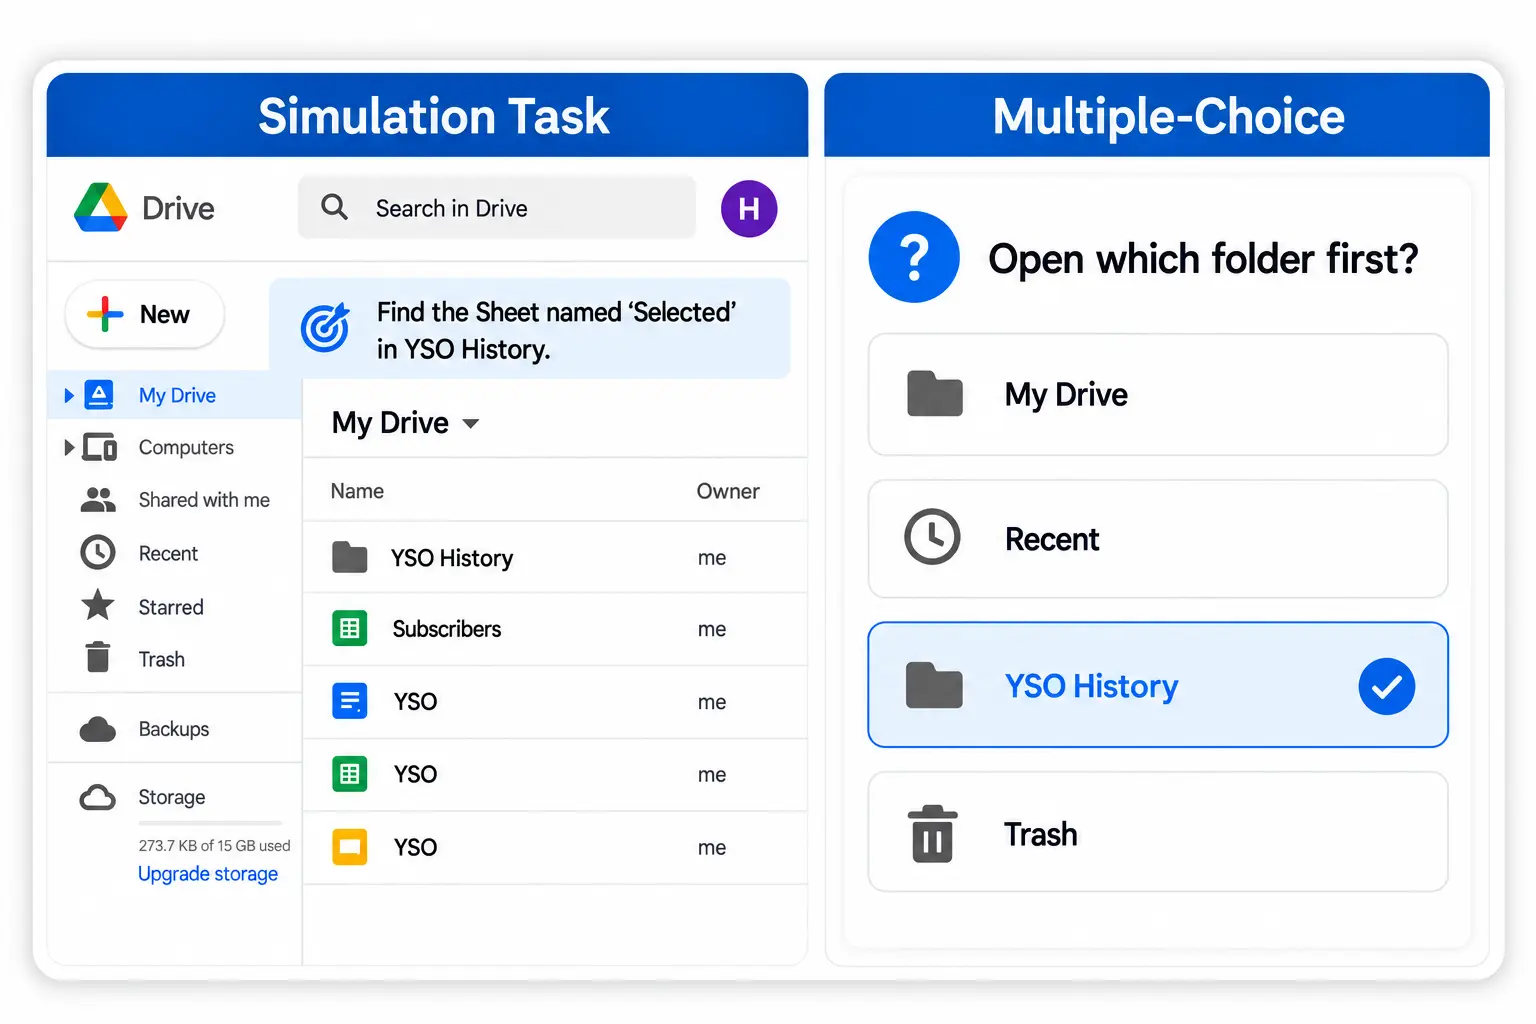The height and width of the screenshot is (1024, 1536).
Task: Click the New button
Action: [x=145, y=314]
